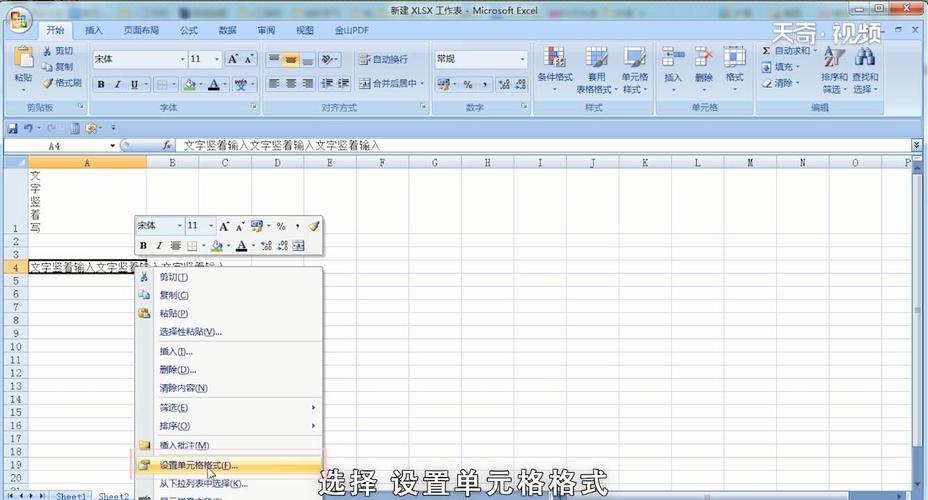
Task: Click the grow font size ribbon button
Action: point(233,59)
